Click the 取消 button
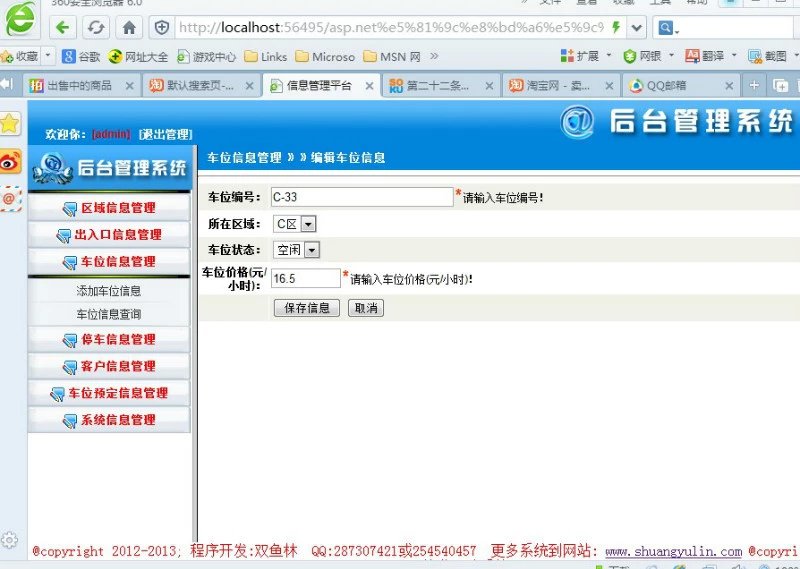 click(365, 308)
